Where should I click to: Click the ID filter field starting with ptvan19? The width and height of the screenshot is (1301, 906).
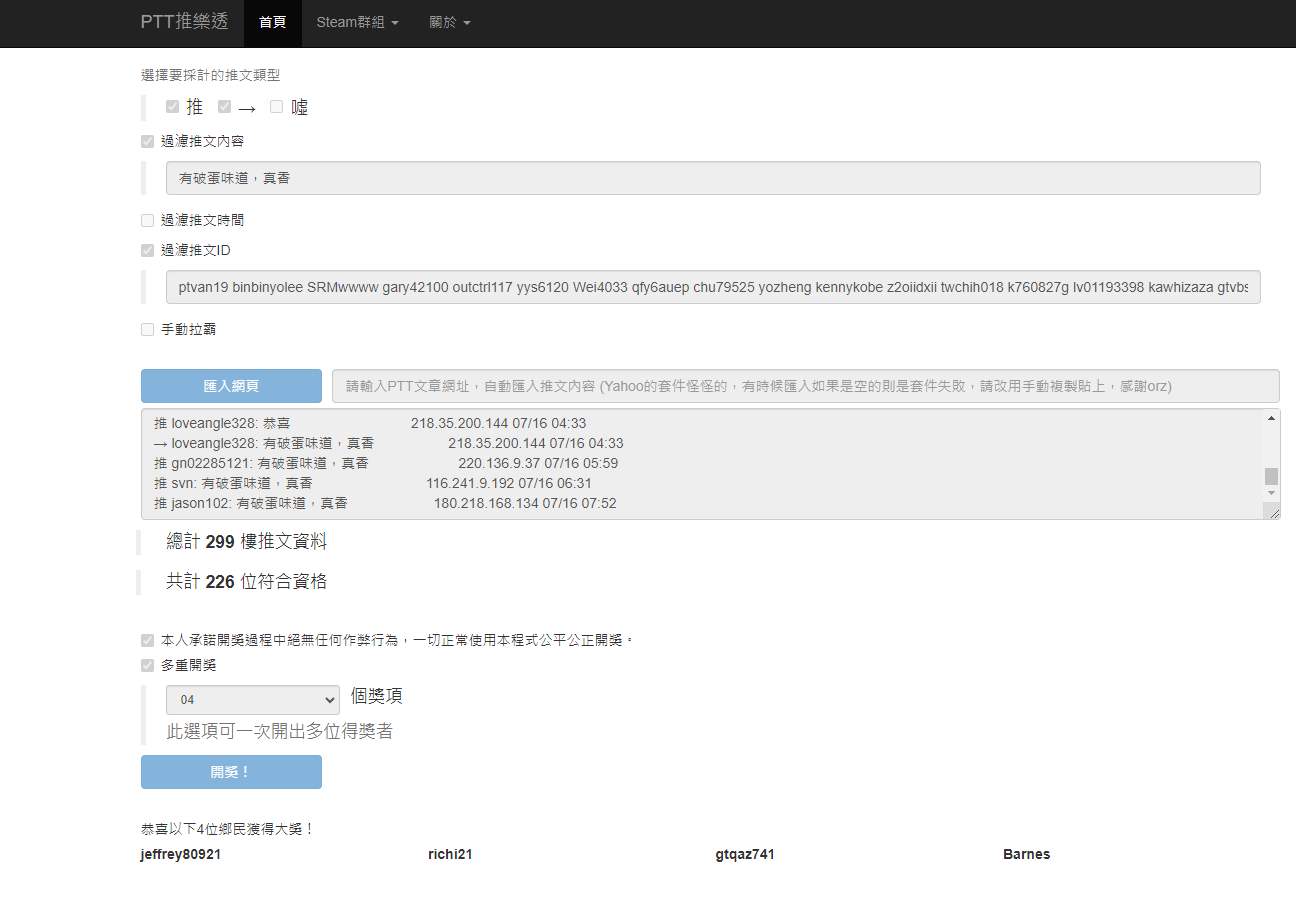click(713, 287)
